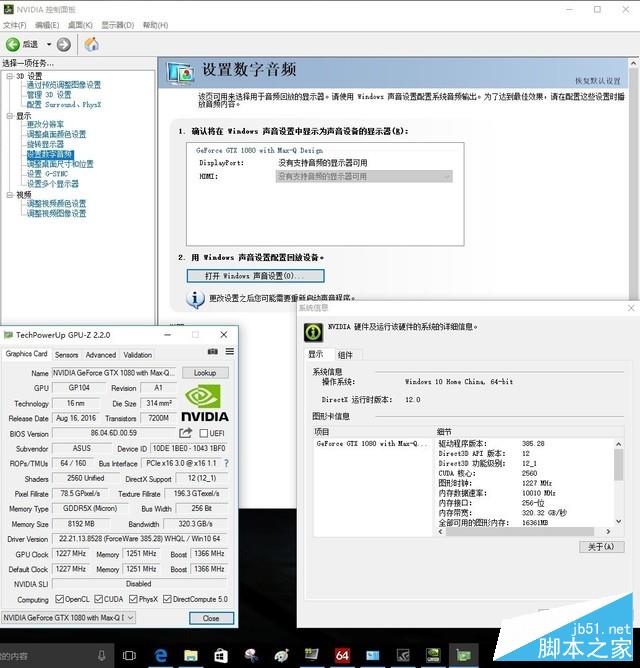
Task: Open the 帮助(H) menu
Action: tap(156, 25)
